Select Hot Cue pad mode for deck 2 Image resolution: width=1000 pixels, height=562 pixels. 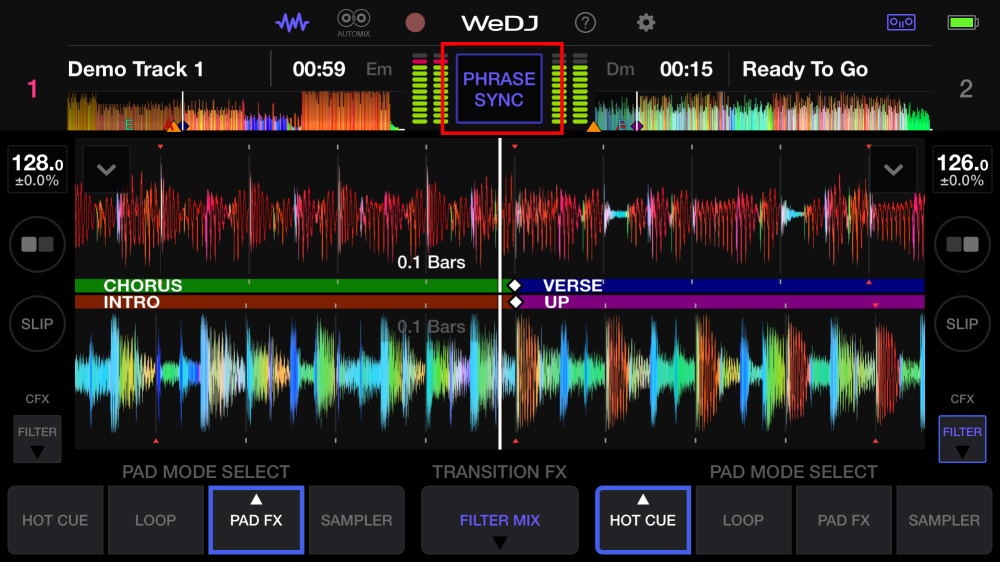click(x=643, y=520)
